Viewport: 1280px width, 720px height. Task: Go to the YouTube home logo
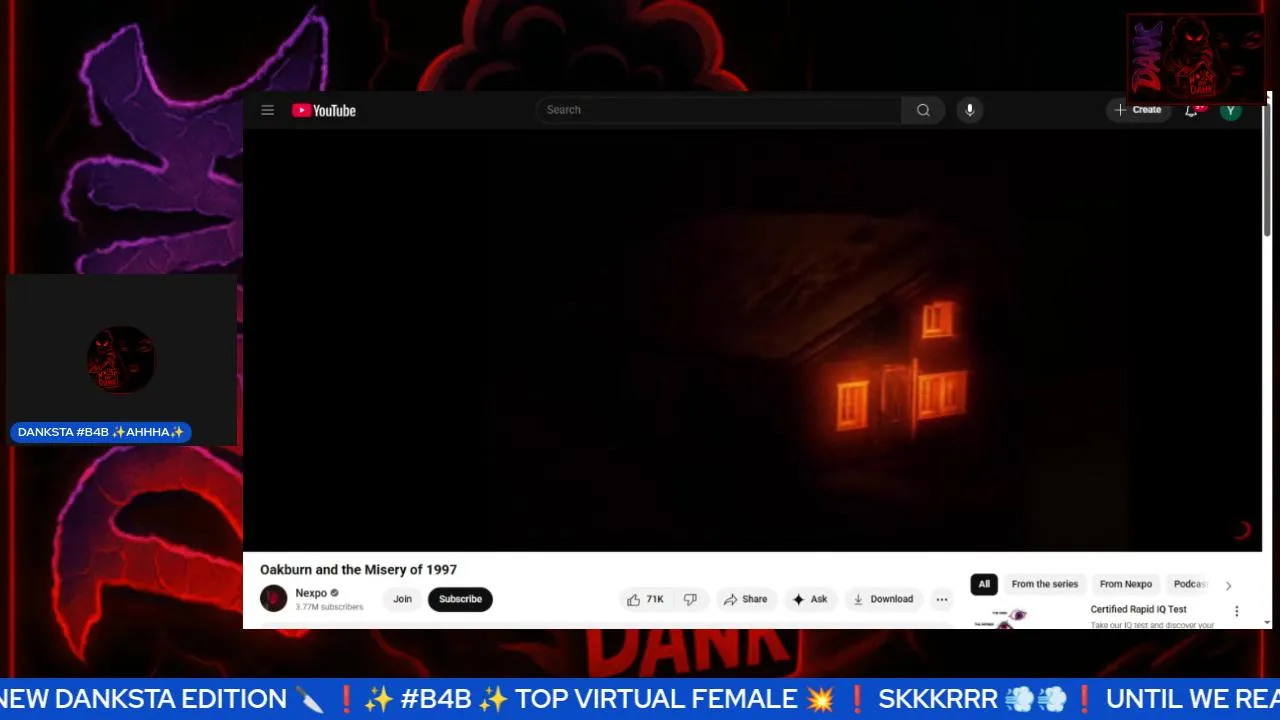(x=324, y=110)
